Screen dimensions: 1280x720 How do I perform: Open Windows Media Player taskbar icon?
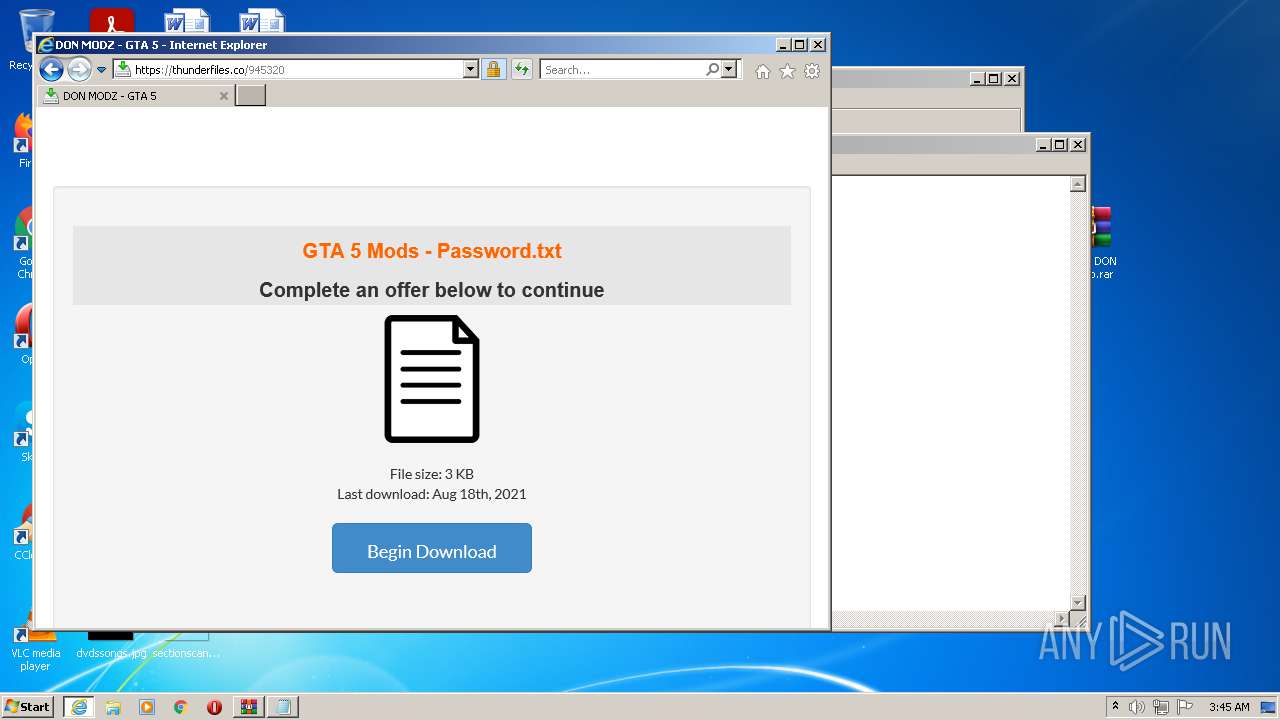pyautogui.click(x=147, y=707)
